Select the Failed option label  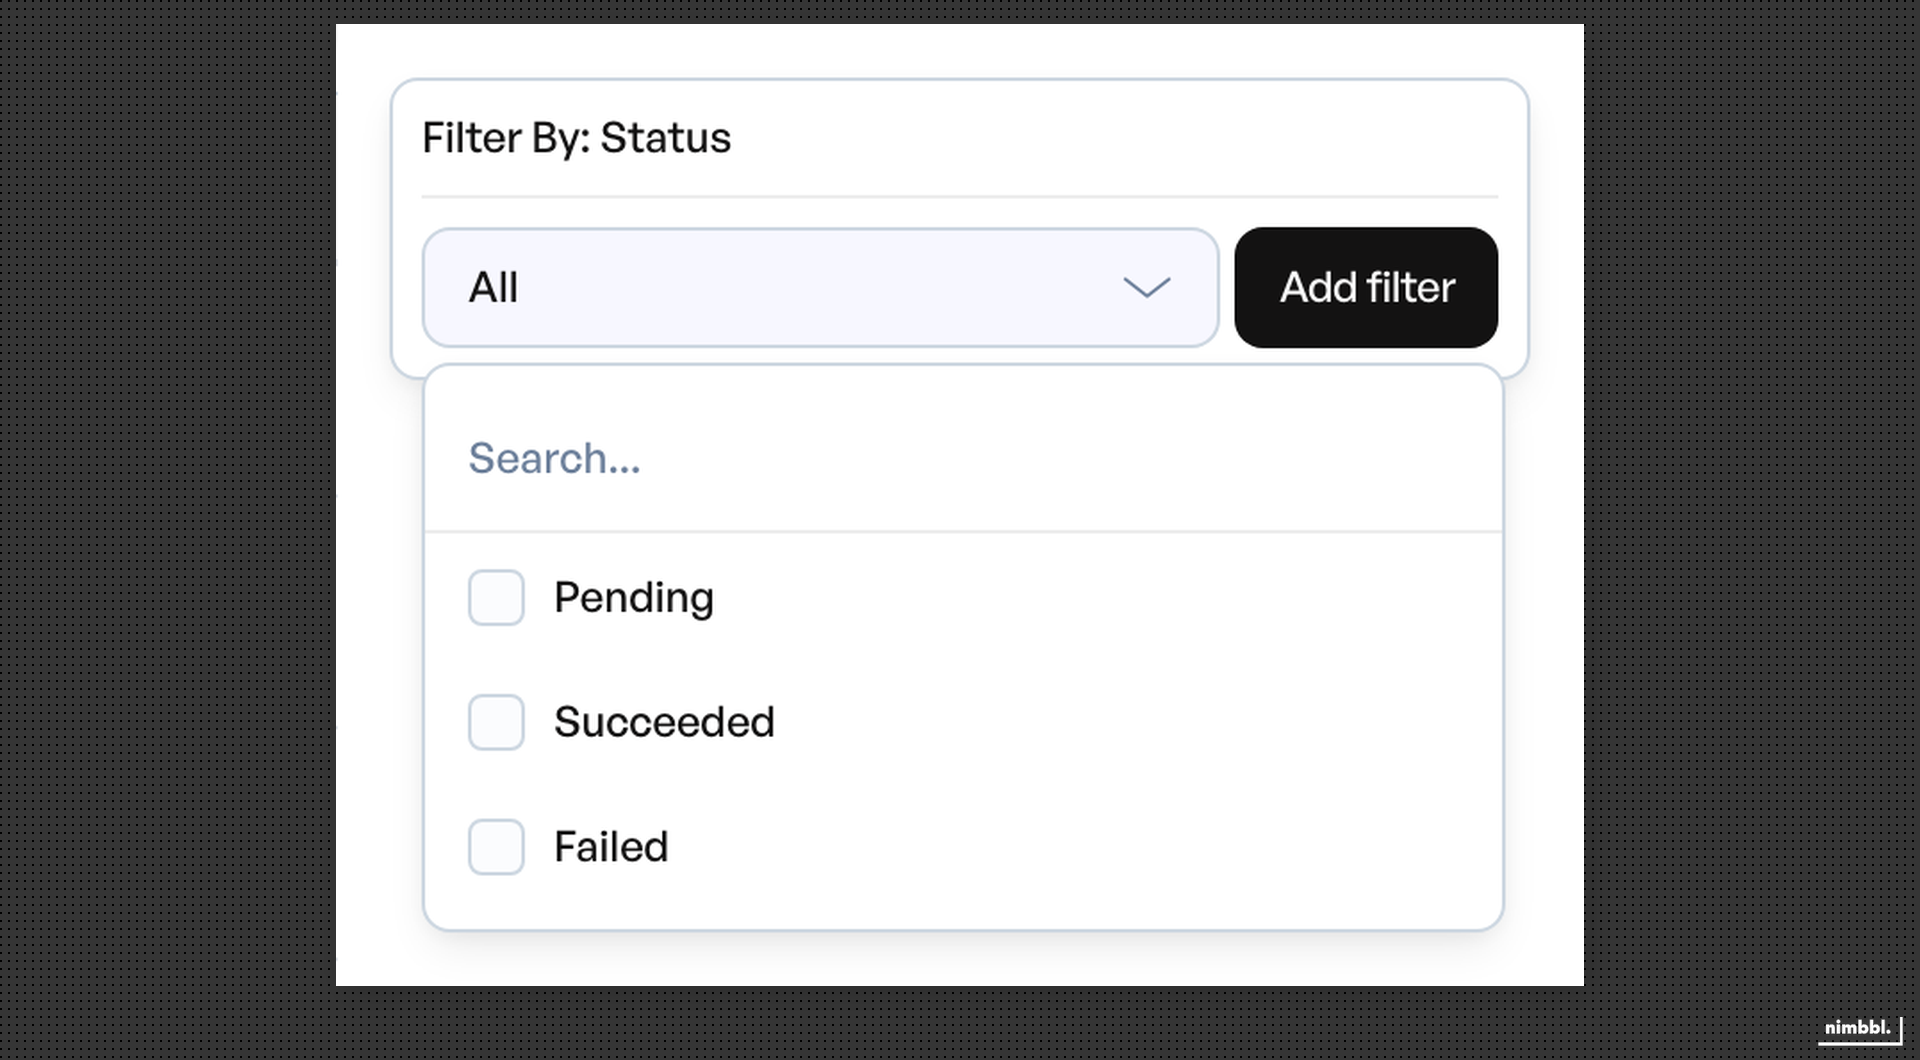coord(611,846)
